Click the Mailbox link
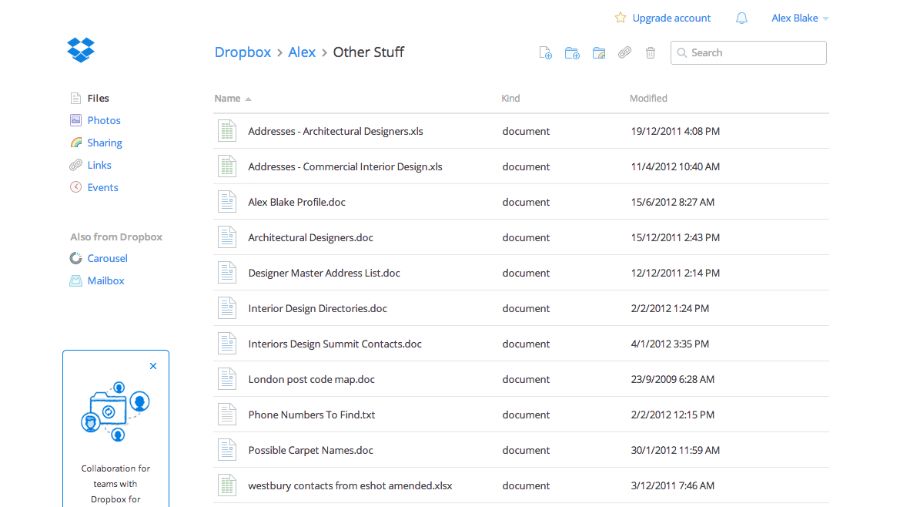 105,281
